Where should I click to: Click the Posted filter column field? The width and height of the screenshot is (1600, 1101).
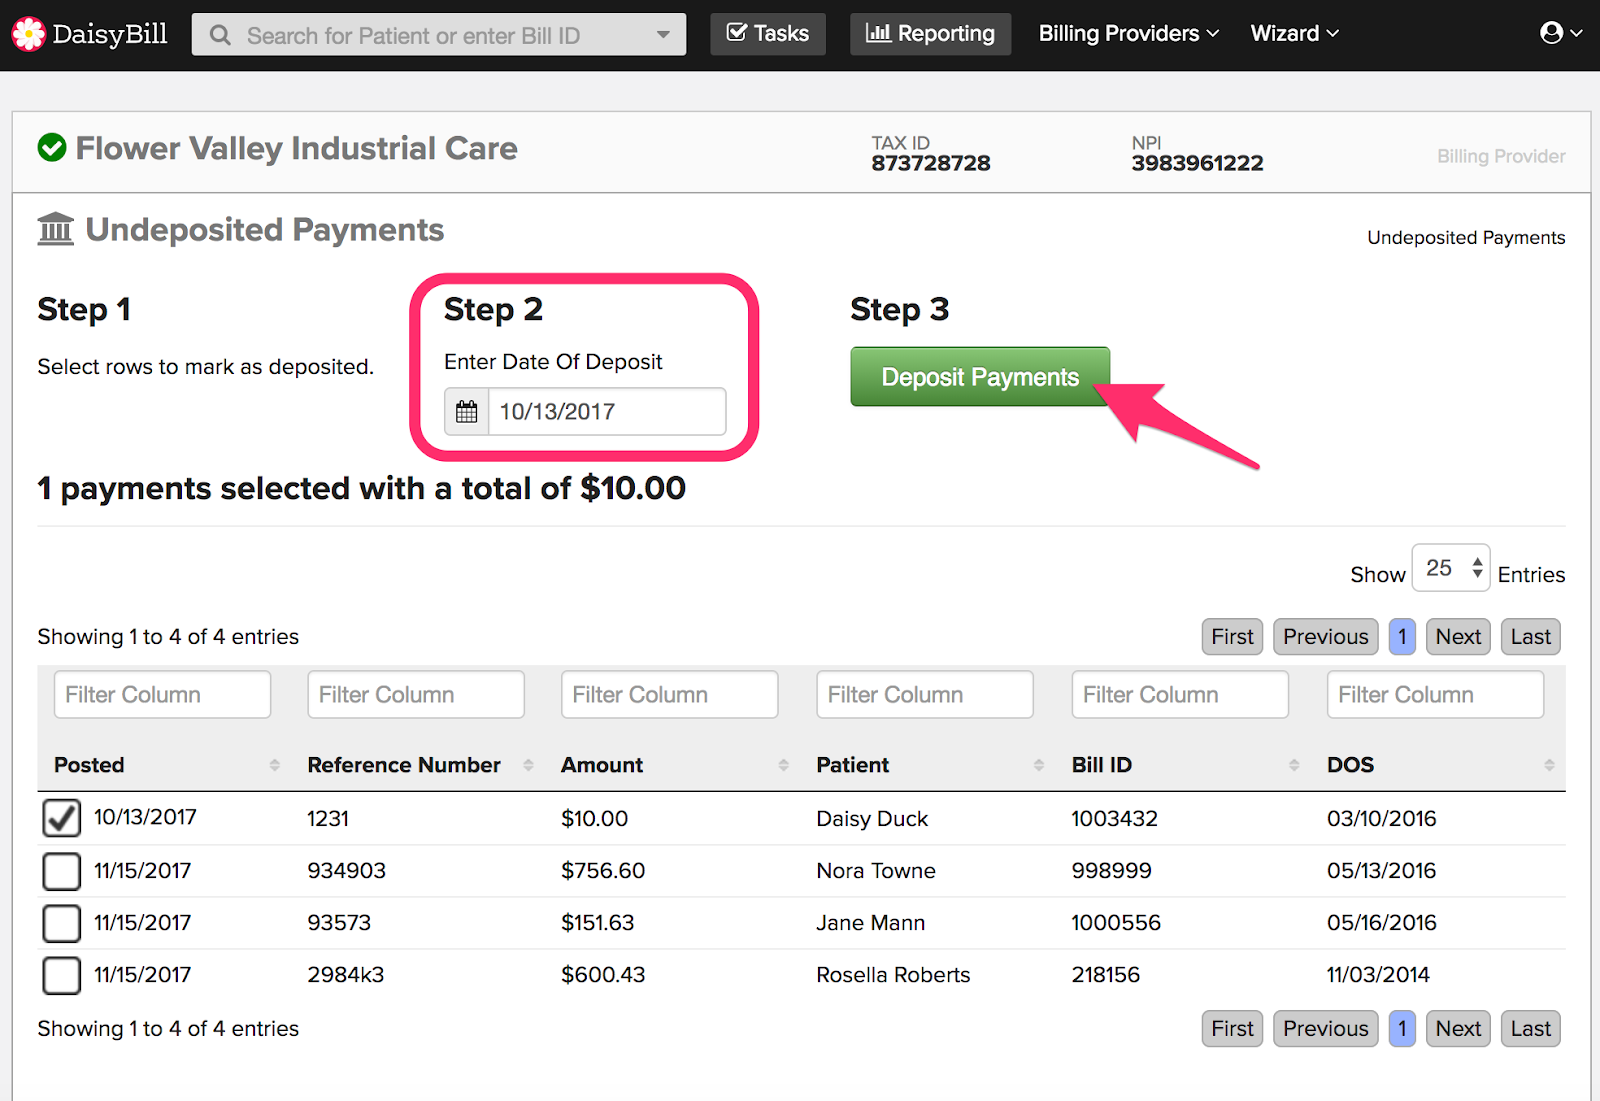[x=162, y=694]
